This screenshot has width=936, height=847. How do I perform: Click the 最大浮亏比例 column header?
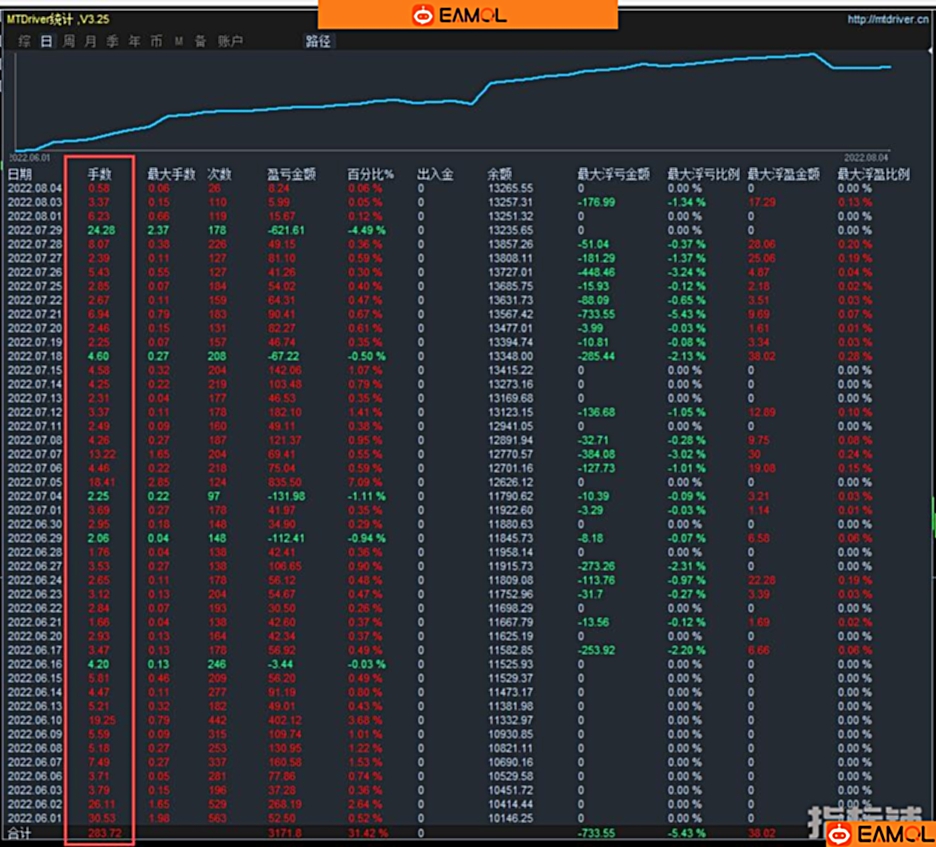pyautogui.click(x=703, y=174)
